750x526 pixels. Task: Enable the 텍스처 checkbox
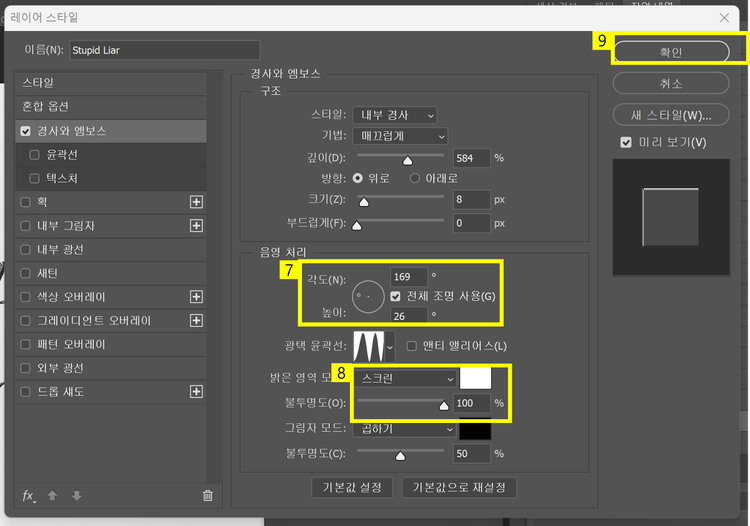pos(34,178)
